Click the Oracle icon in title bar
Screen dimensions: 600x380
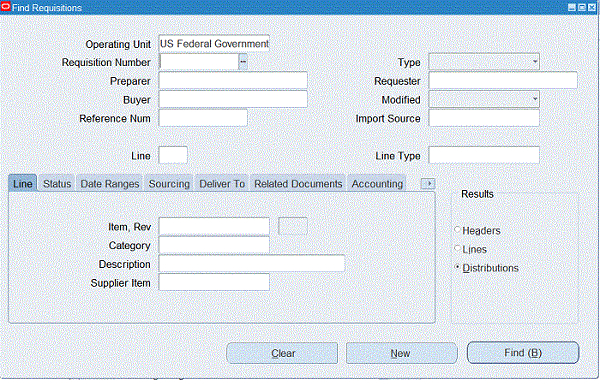click(5, 7)
